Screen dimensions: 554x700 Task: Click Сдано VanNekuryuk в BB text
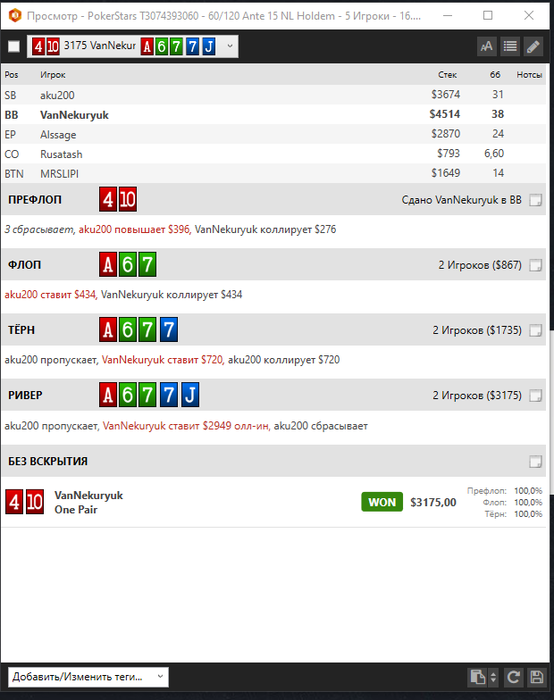(462, 200)
